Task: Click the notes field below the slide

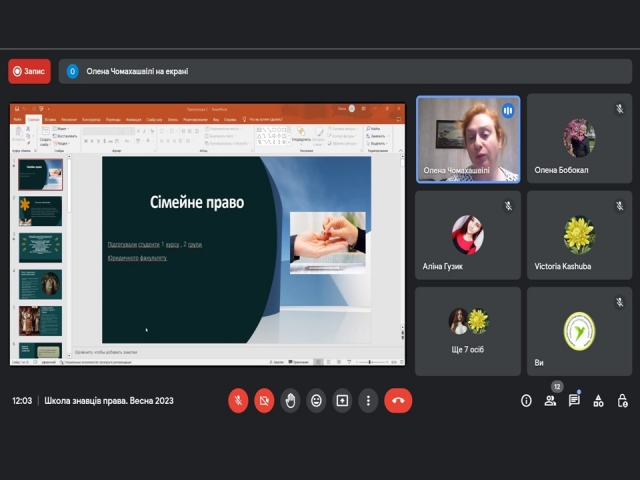Action: pos(237,352)
